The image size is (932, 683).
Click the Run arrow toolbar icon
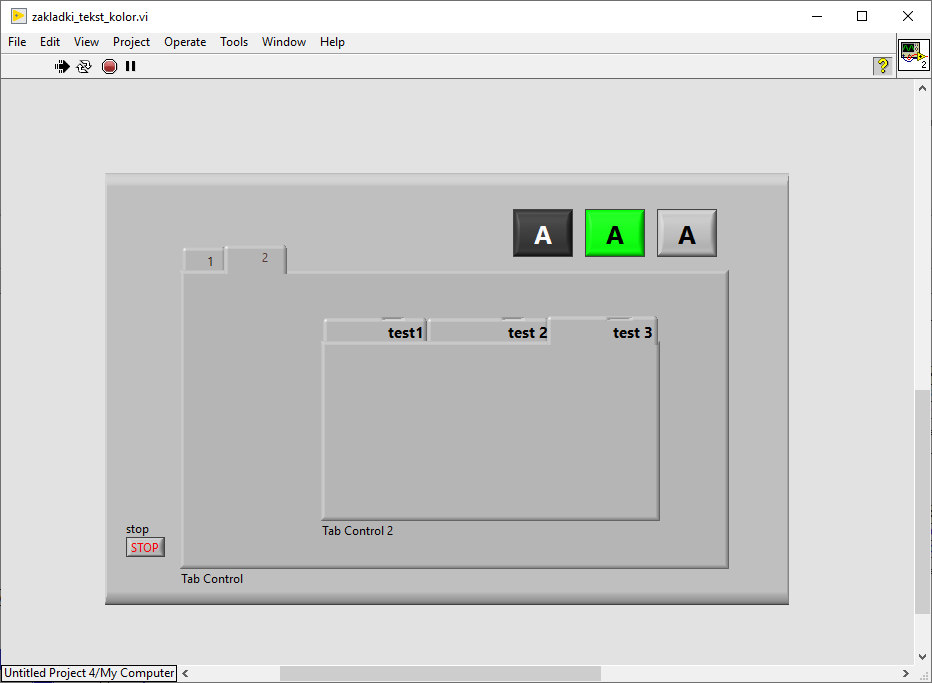coord(62,67)
